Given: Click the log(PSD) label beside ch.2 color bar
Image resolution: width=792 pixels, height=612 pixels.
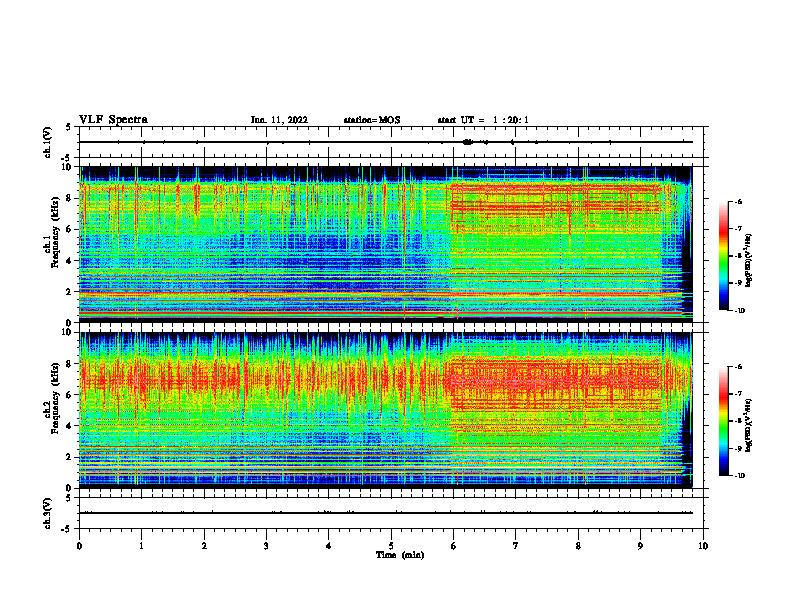Looking at the screenshot, I should [x=749, y=426].
